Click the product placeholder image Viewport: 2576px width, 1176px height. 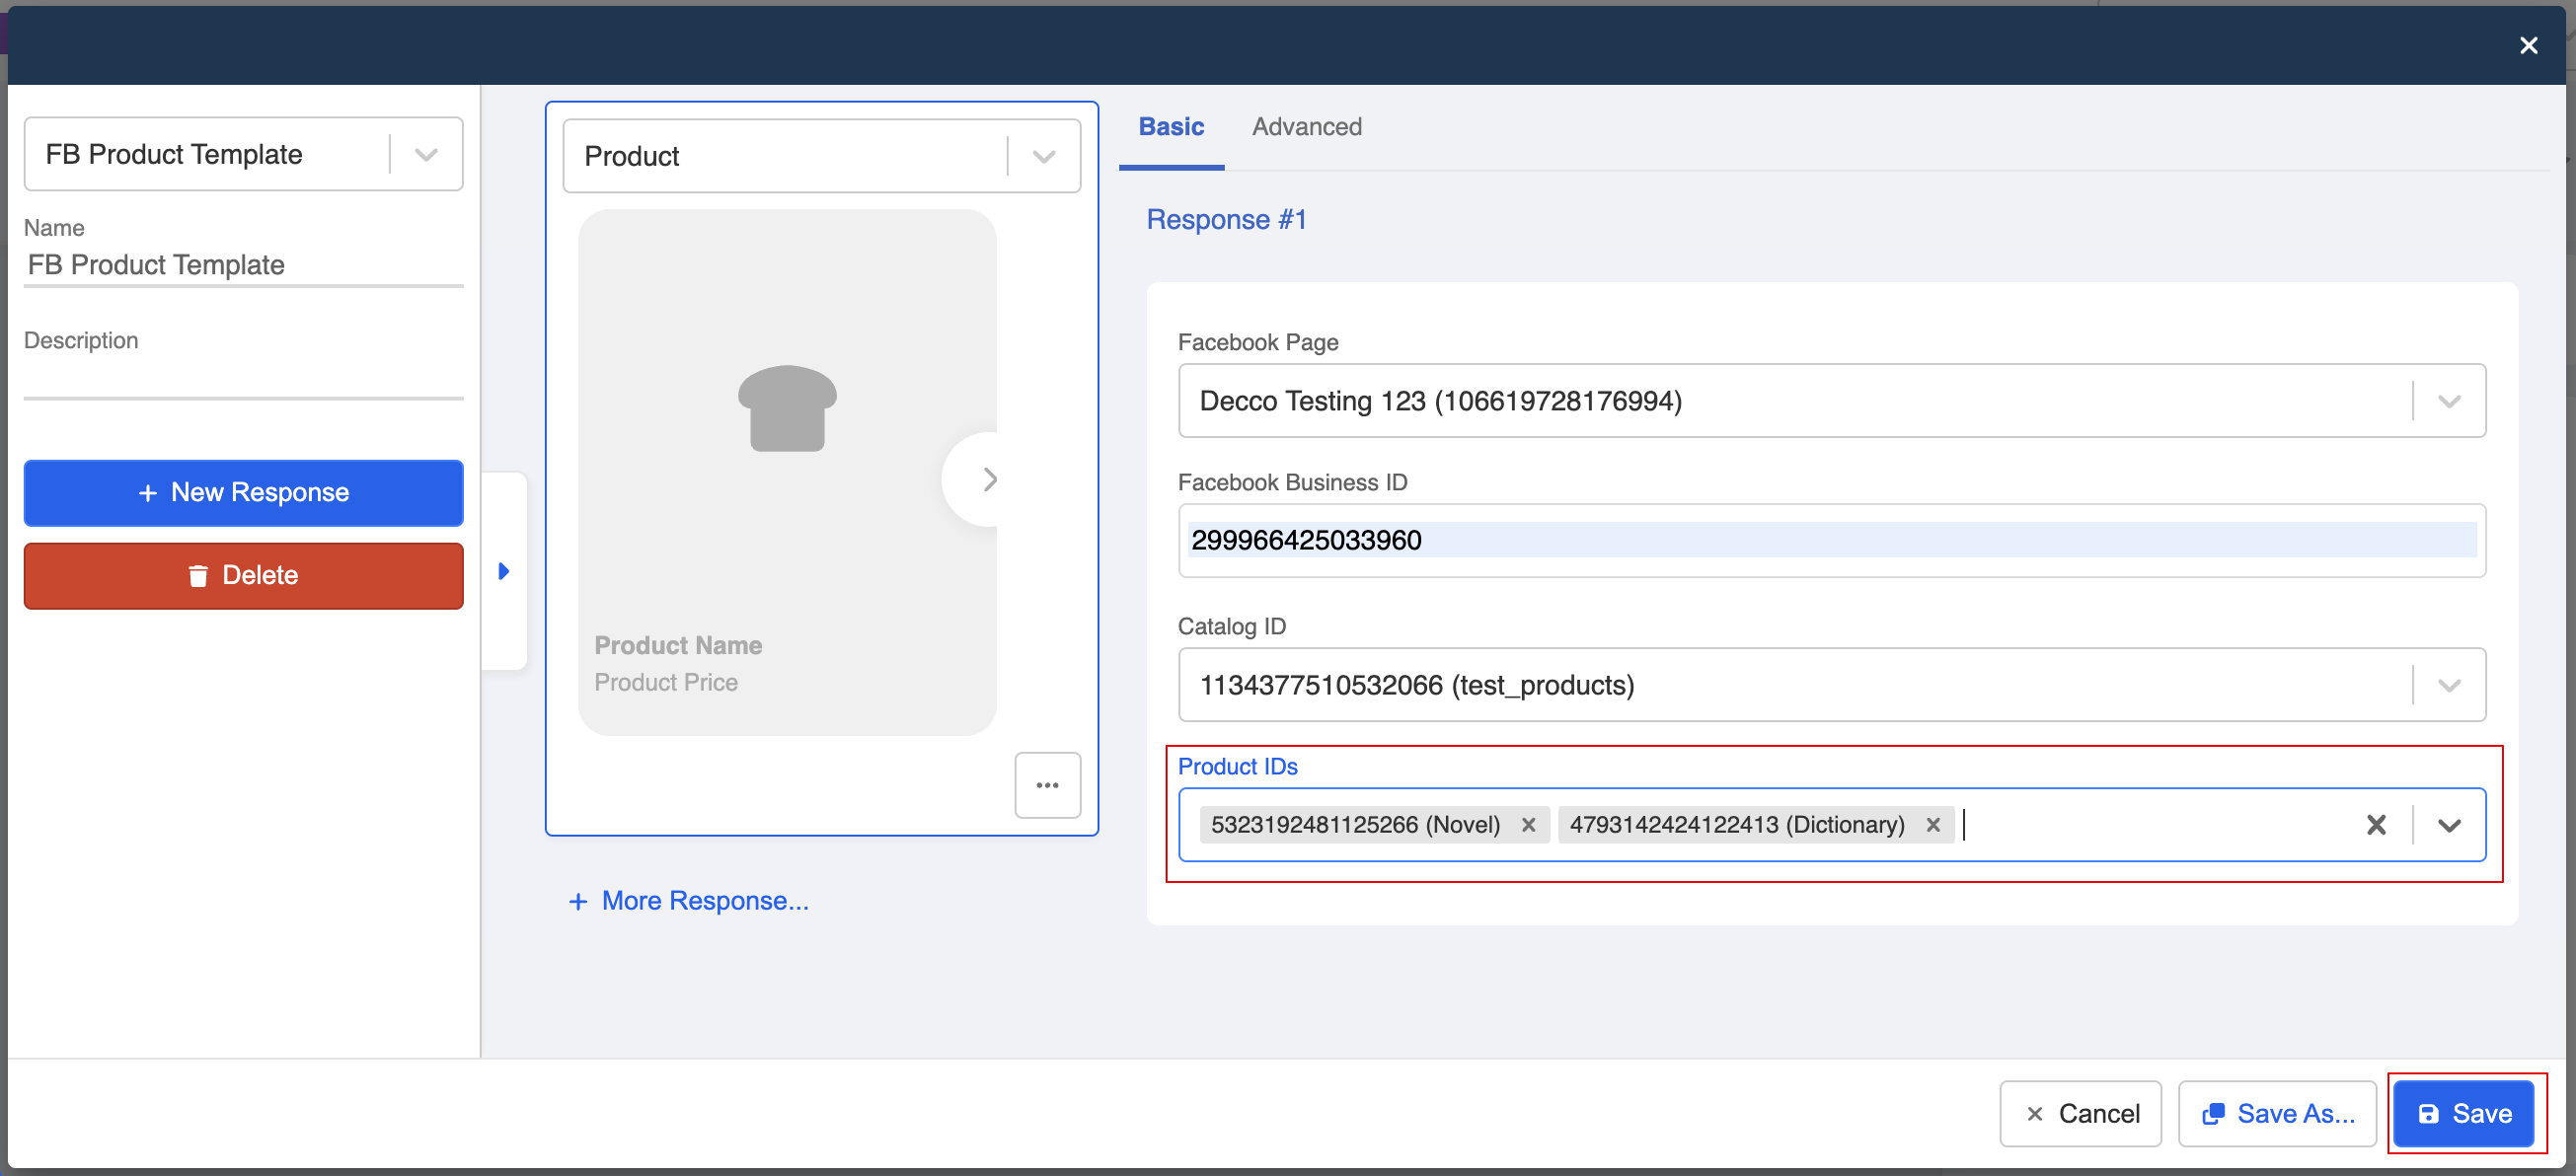(x=787, y=408)
